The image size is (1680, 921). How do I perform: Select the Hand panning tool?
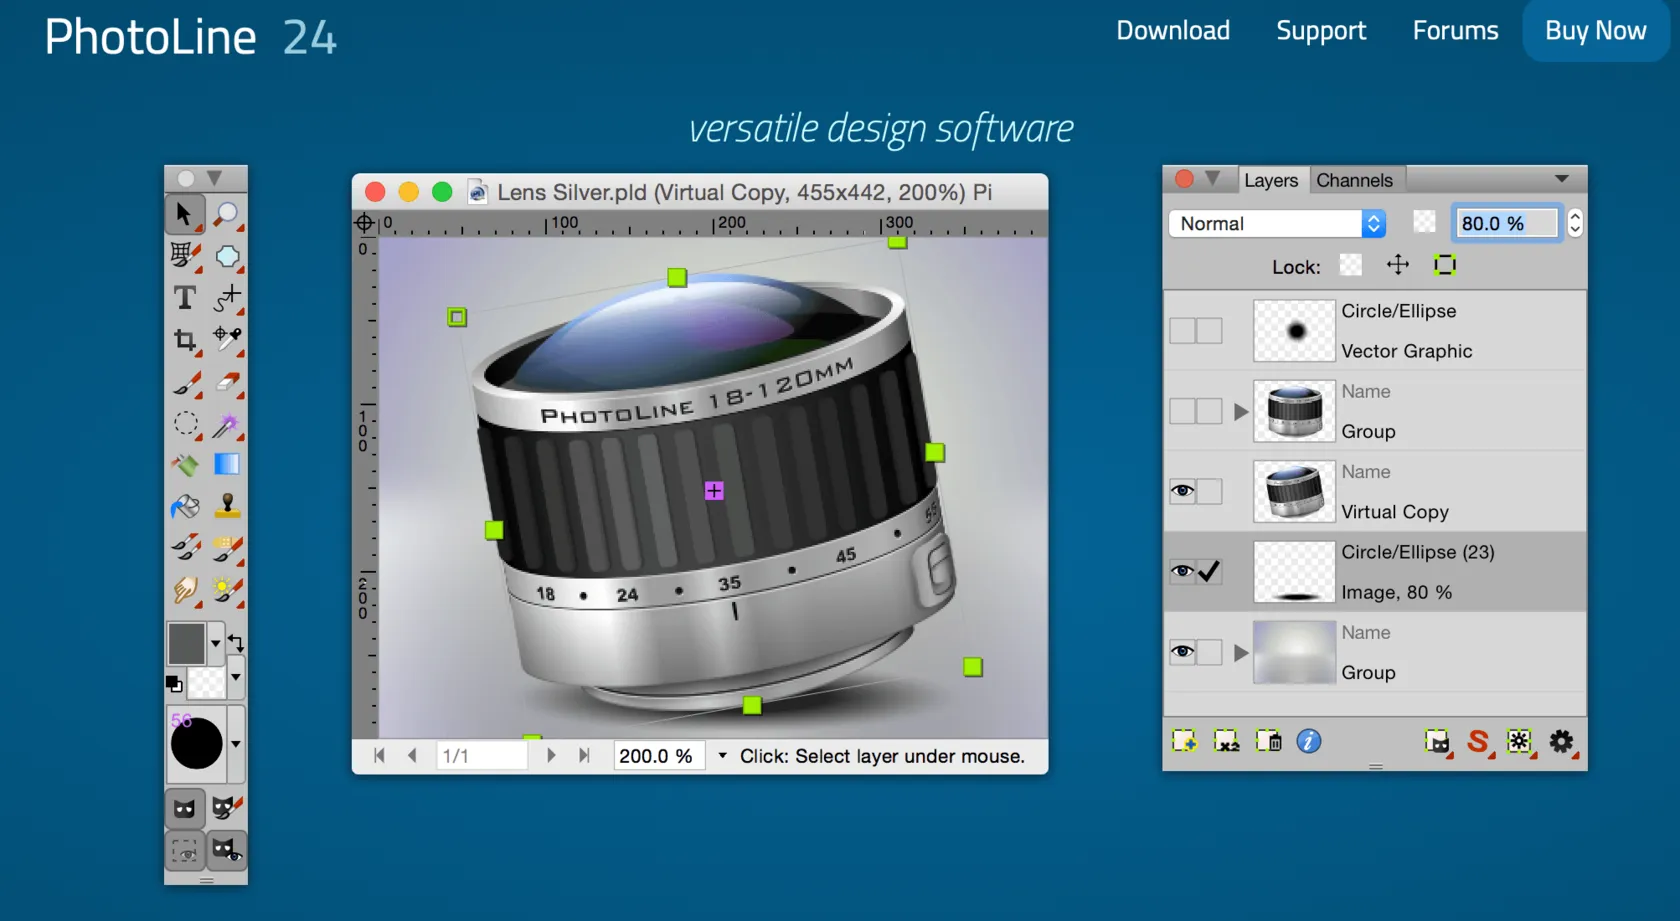(x=184, y=590)
